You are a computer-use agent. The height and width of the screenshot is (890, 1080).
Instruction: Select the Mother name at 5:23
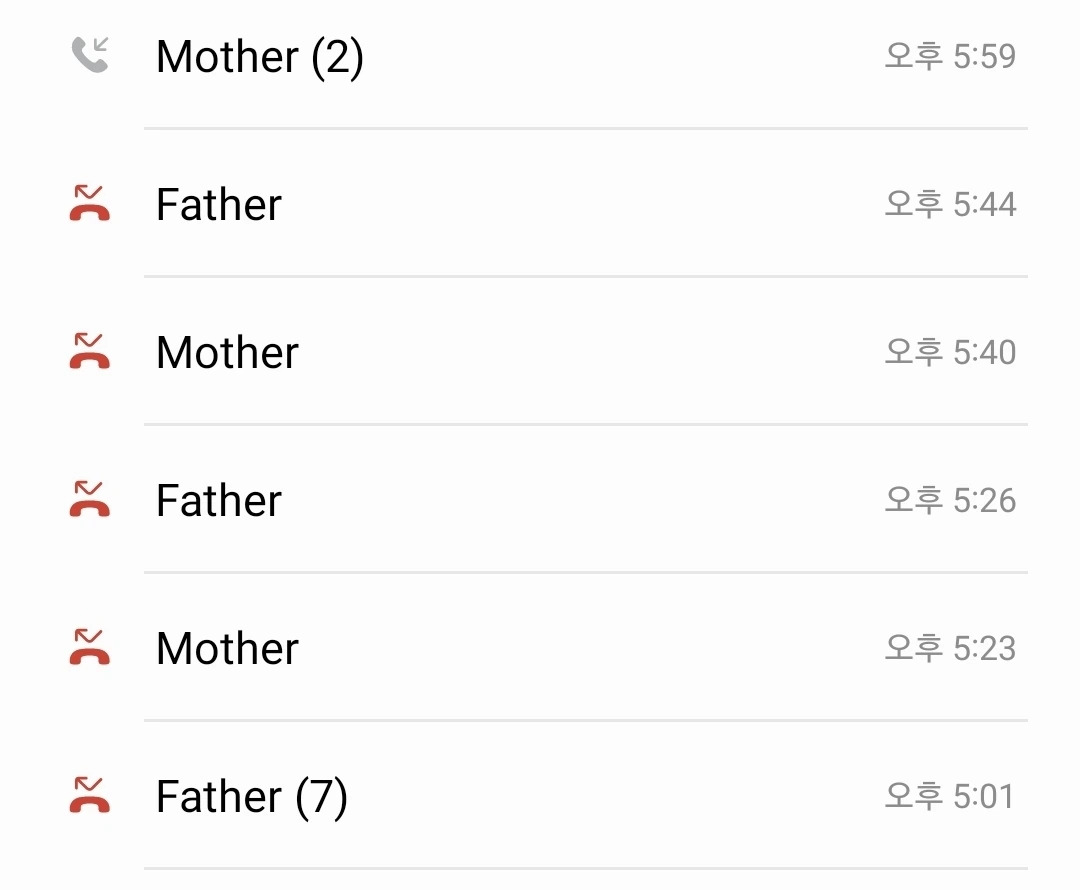(227, 649)
